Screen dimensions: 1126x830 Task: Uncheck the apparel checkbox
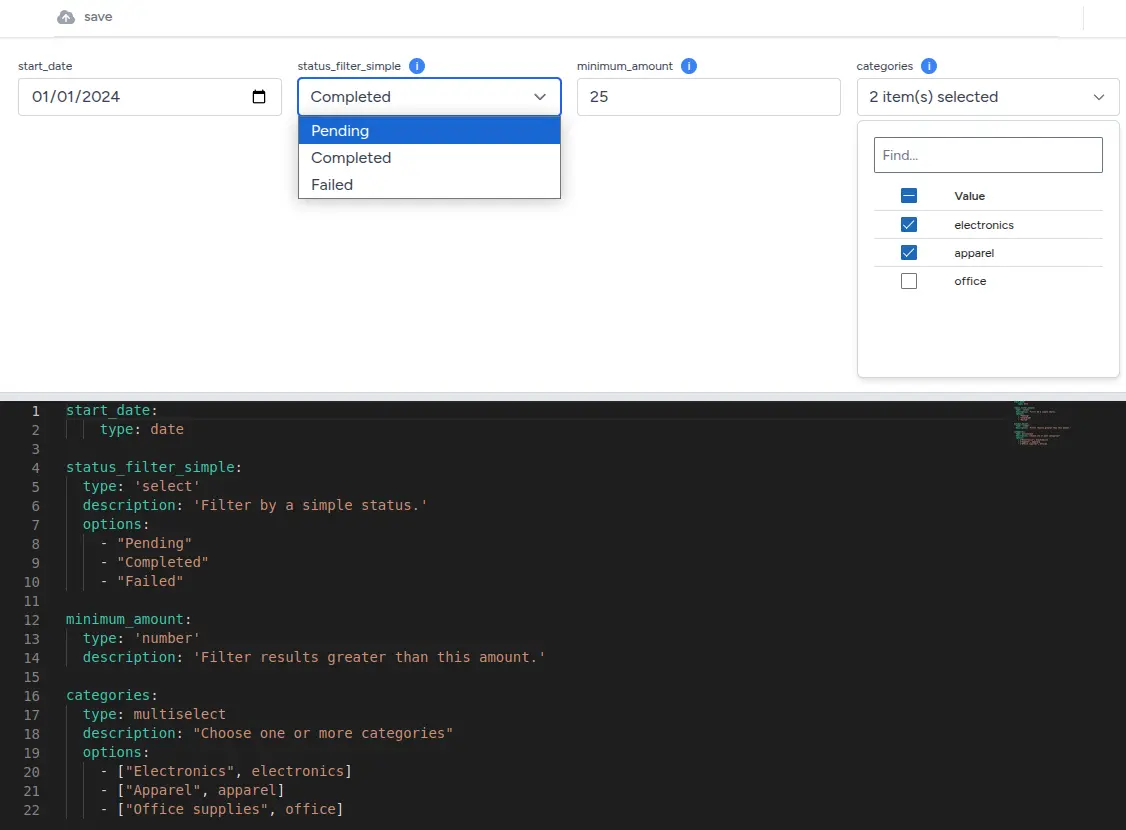[x=909, y=253]
